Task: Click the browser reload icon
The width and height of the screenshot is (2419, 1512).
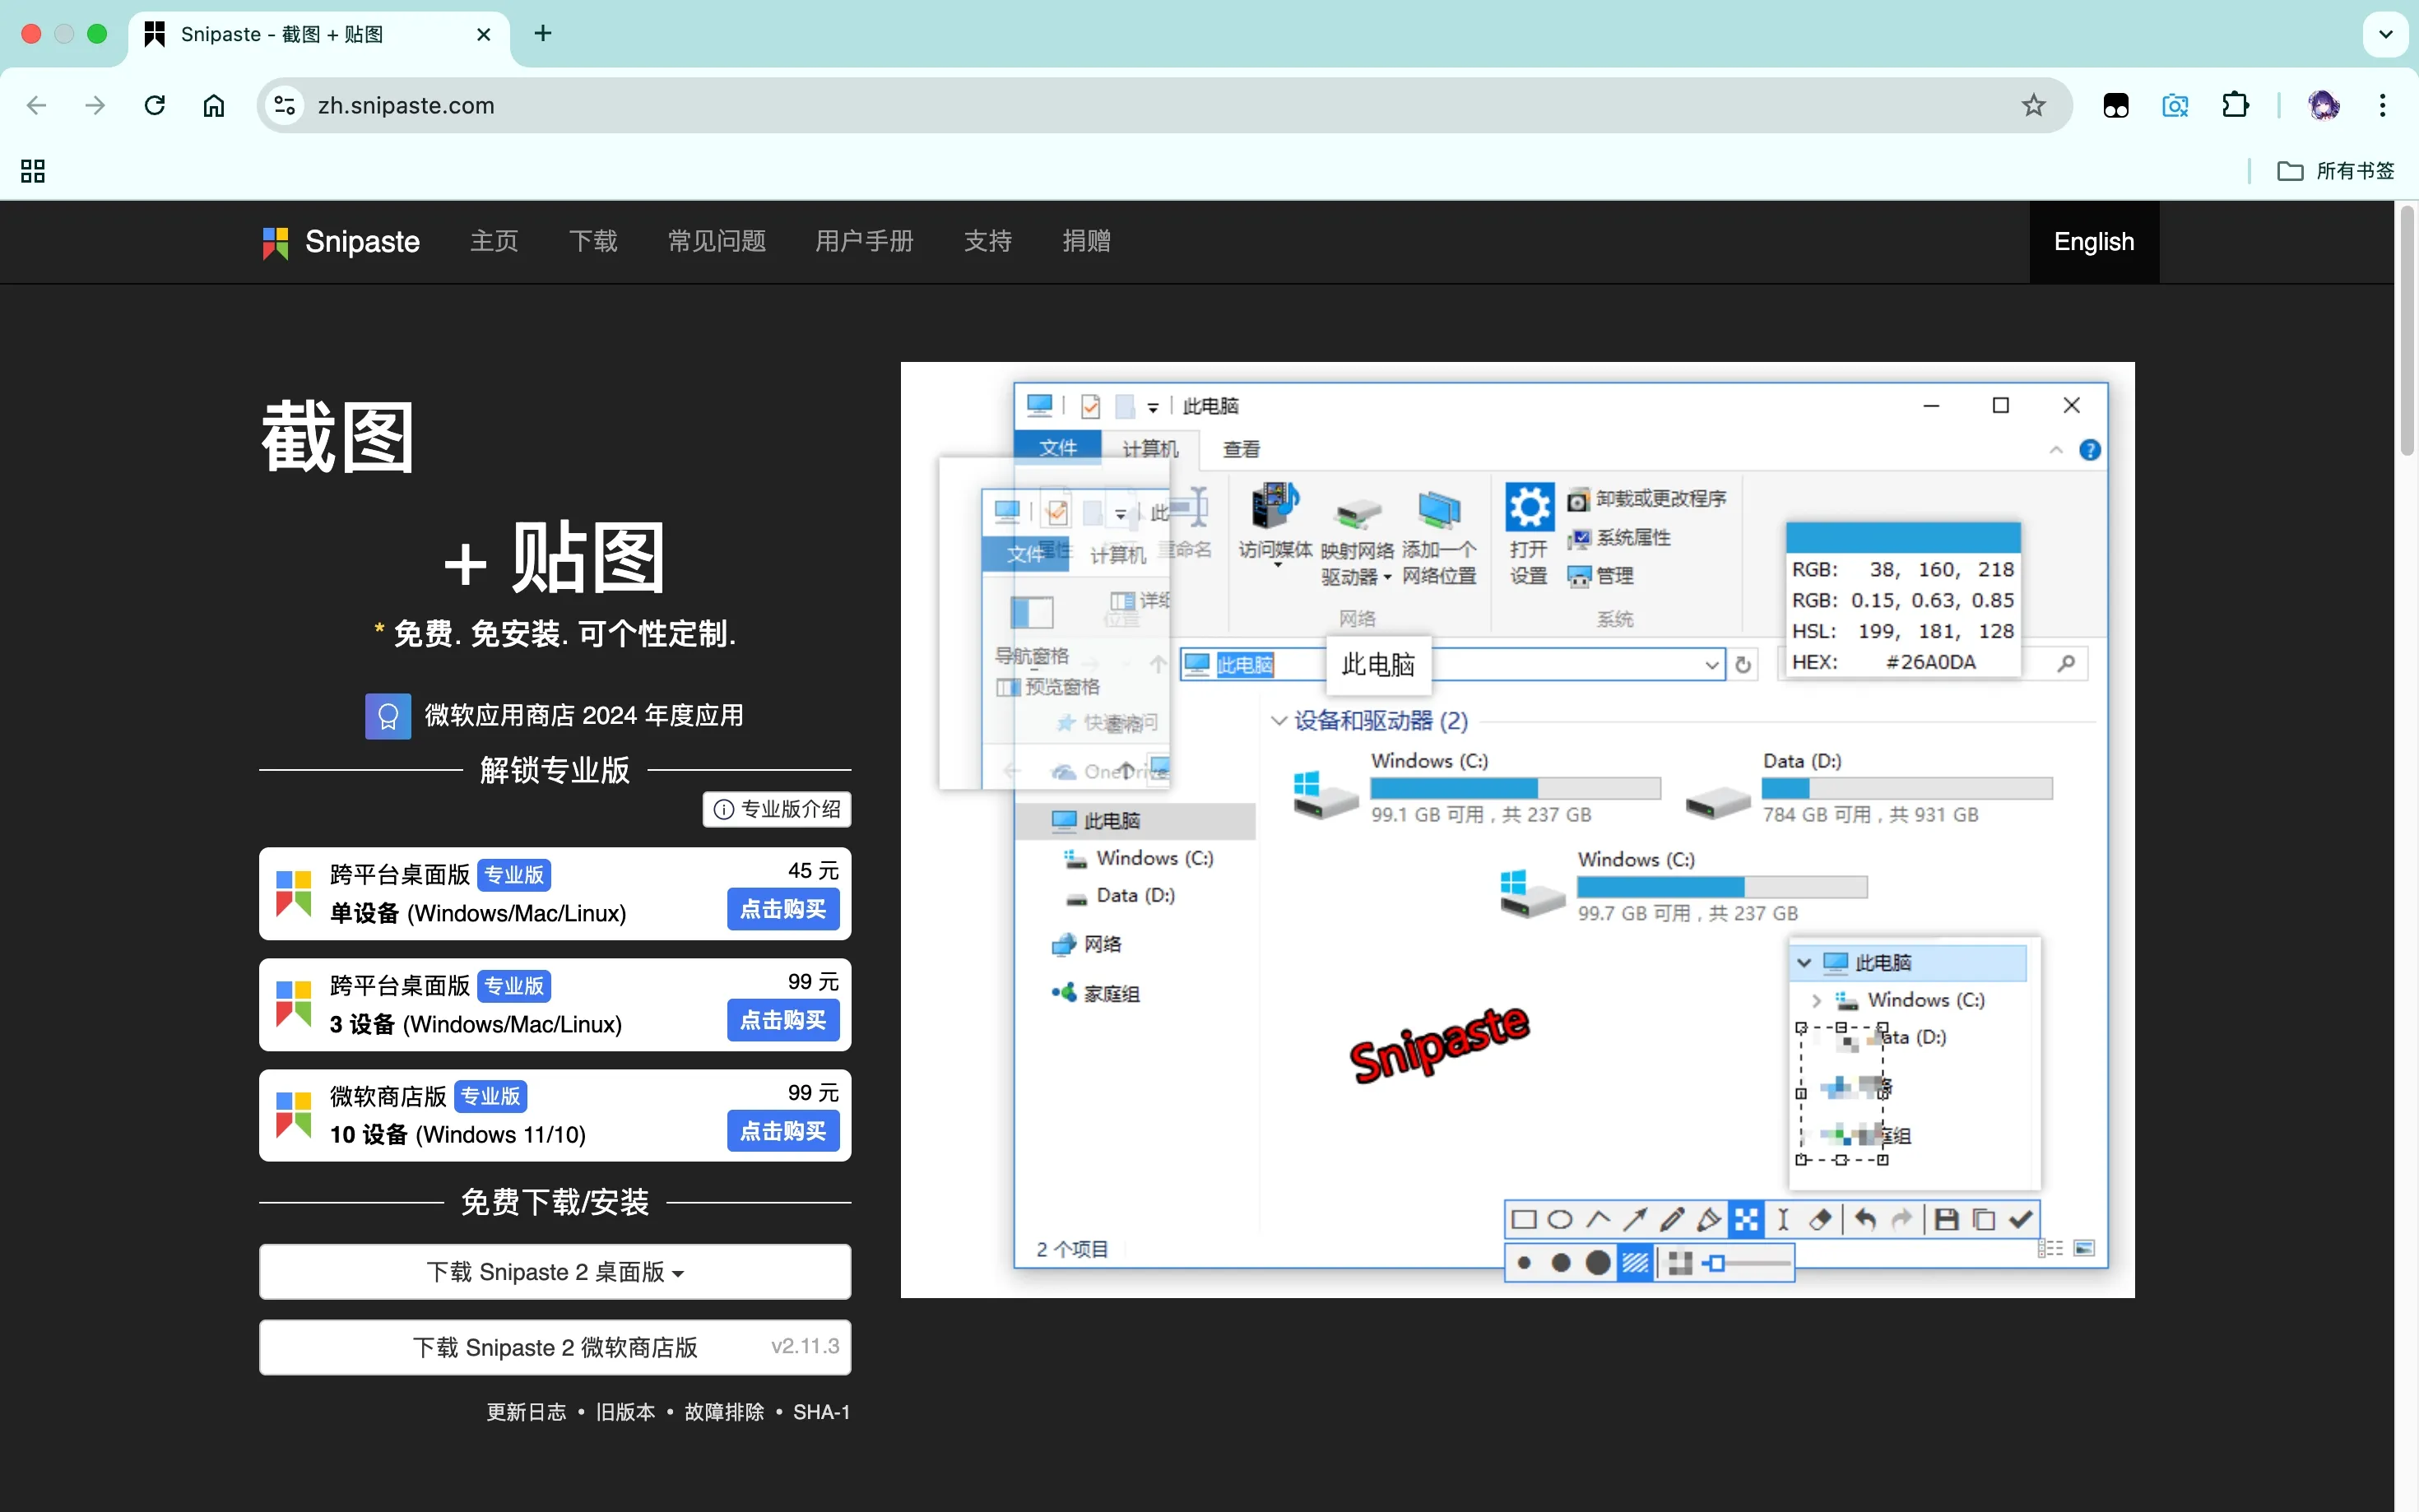Action: click(x=154, y=105)
